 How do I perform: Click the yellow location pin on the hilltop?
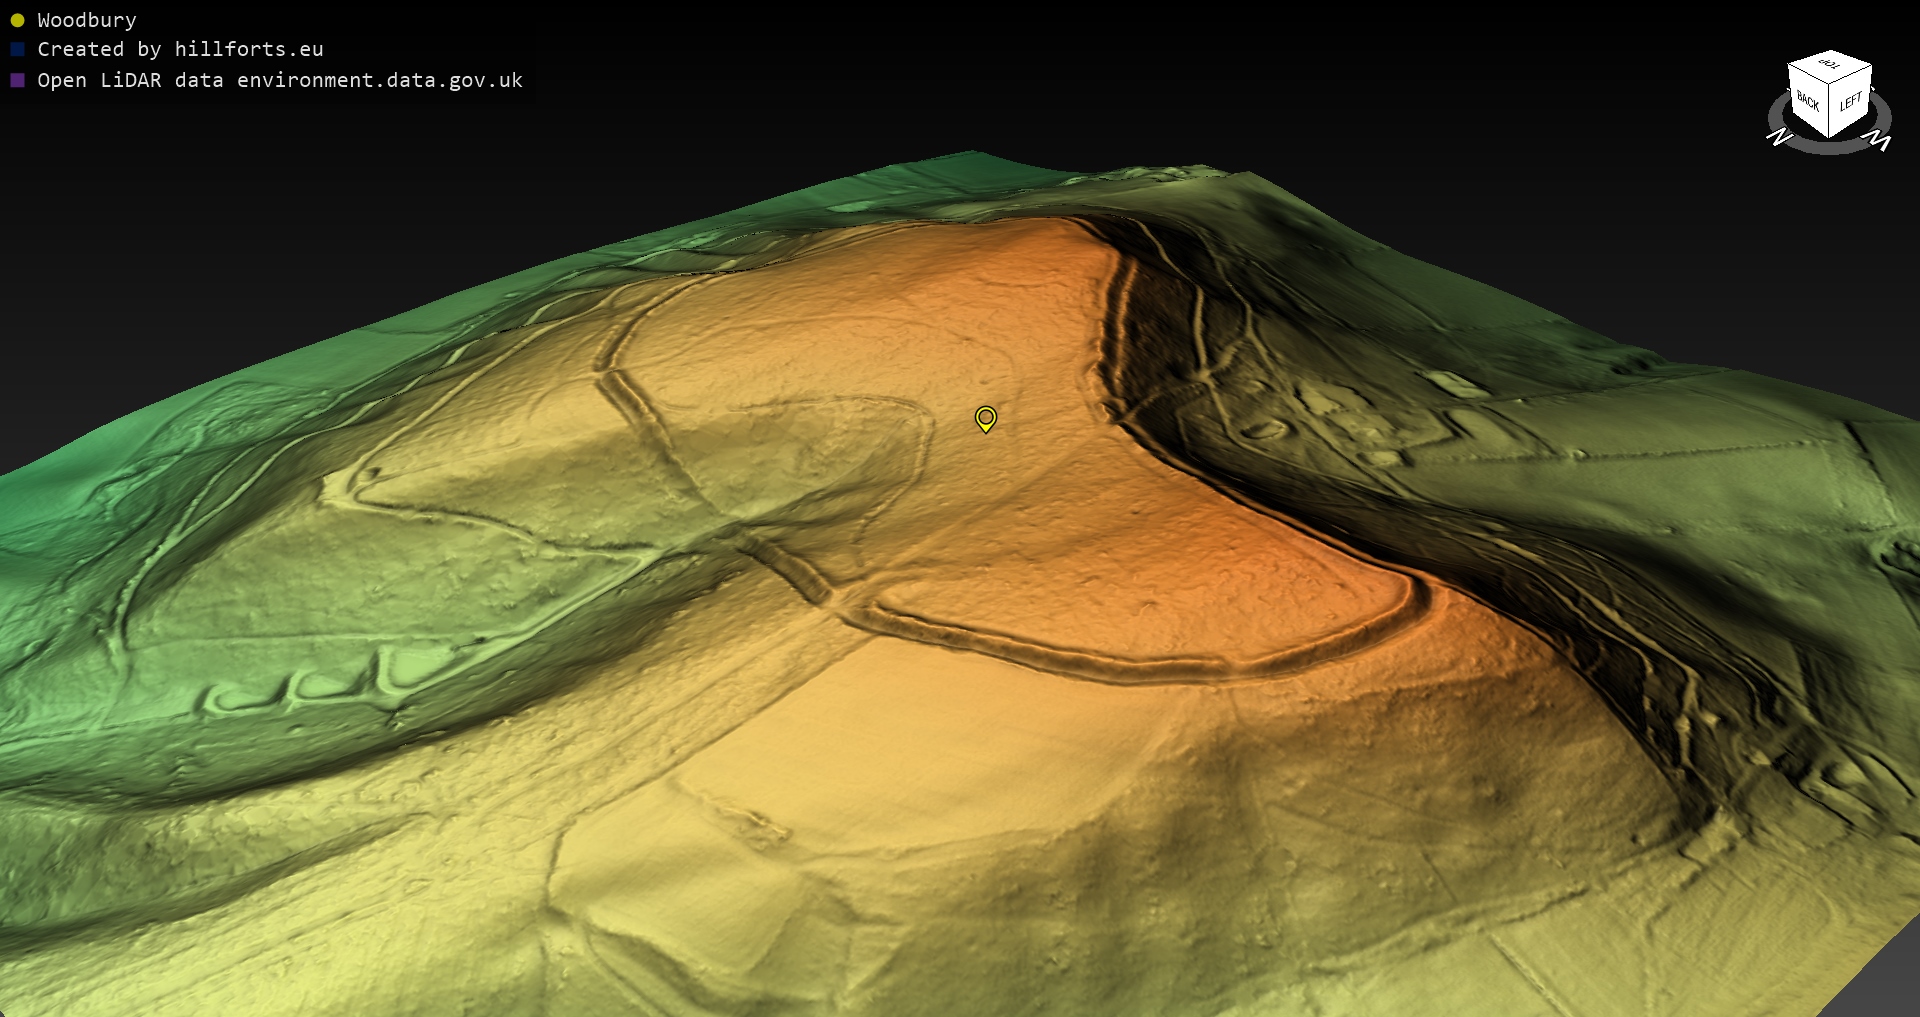click(x=985, y=418)
